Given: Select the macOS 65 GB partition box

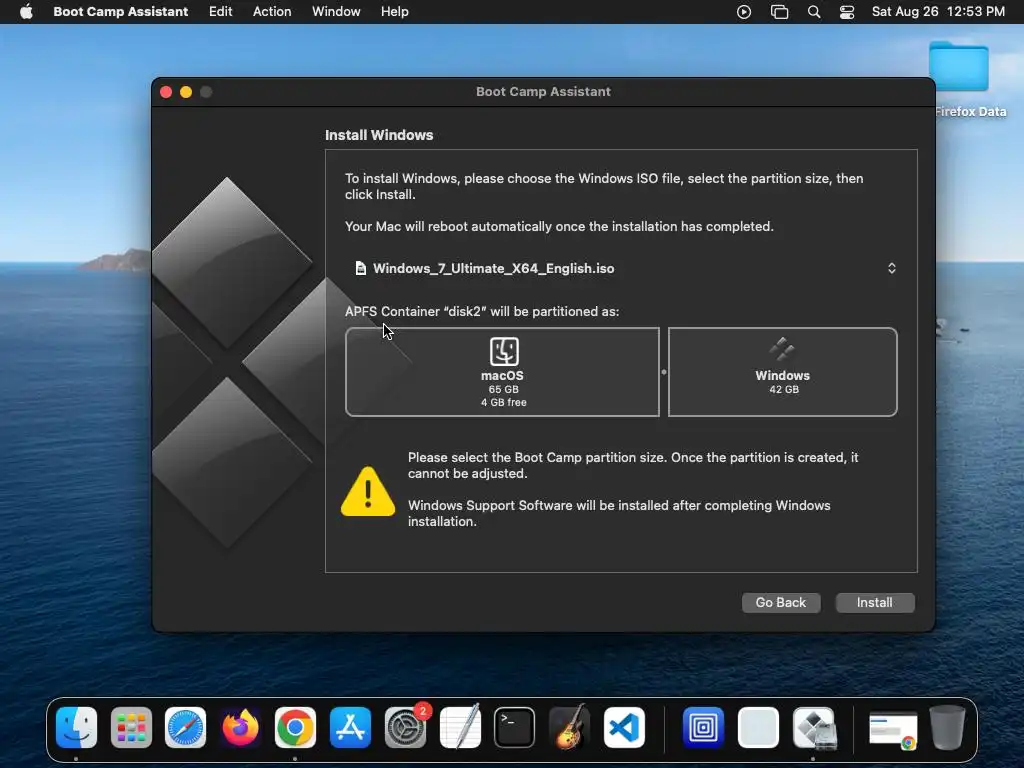Looking at the screenshot, I should click(x=502, y=372).
